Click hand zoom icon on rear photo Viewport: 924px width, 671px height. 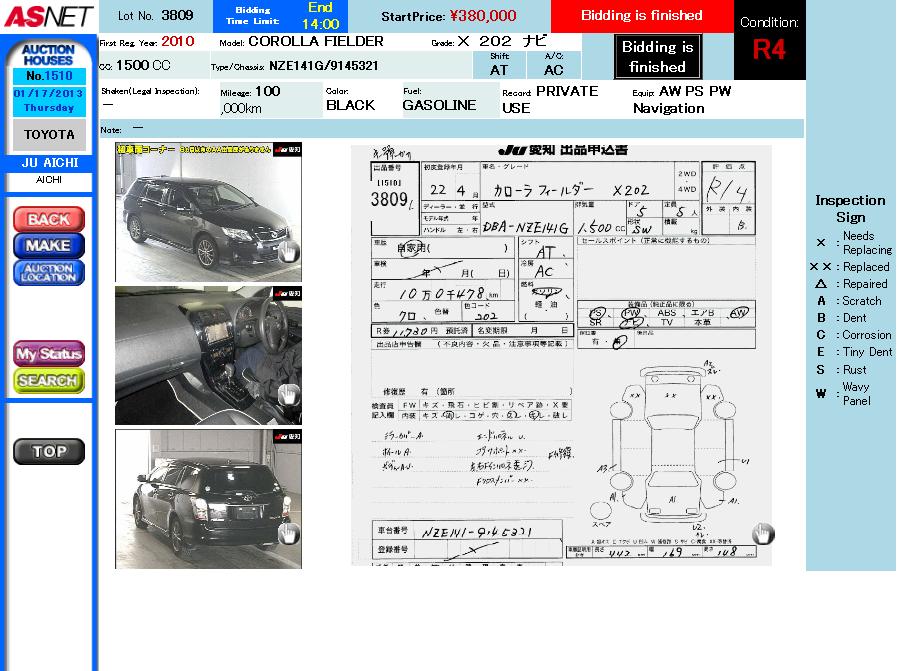coord(288,533)
